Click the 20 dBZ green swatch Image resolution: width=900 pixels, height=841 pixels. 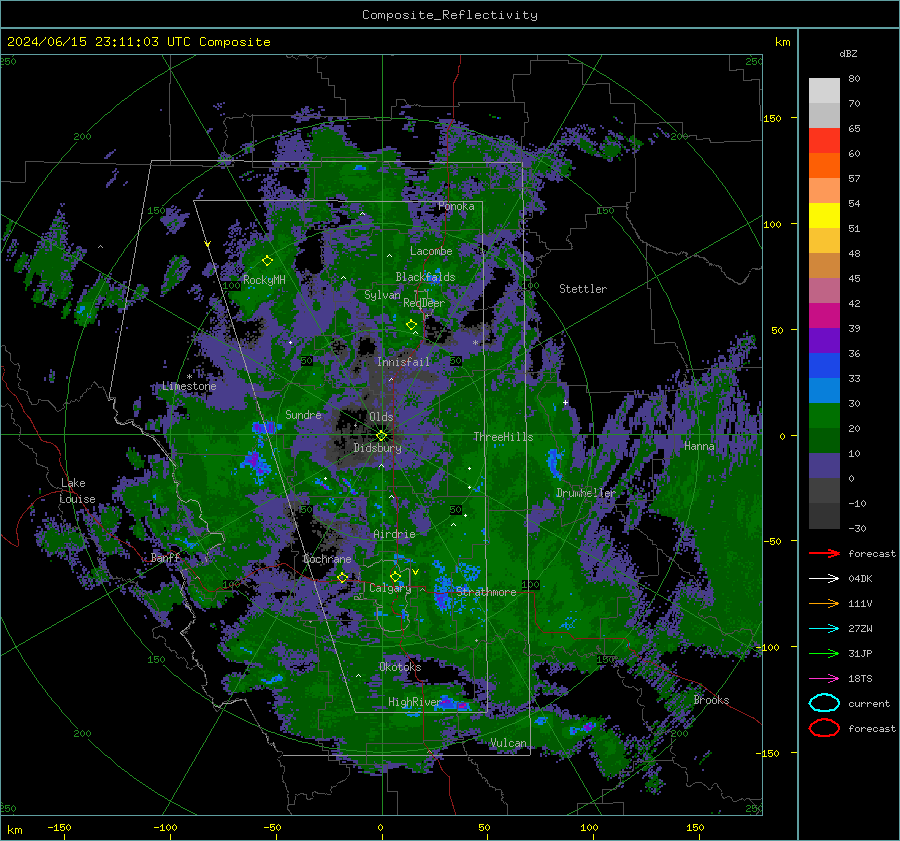(824, 415)
